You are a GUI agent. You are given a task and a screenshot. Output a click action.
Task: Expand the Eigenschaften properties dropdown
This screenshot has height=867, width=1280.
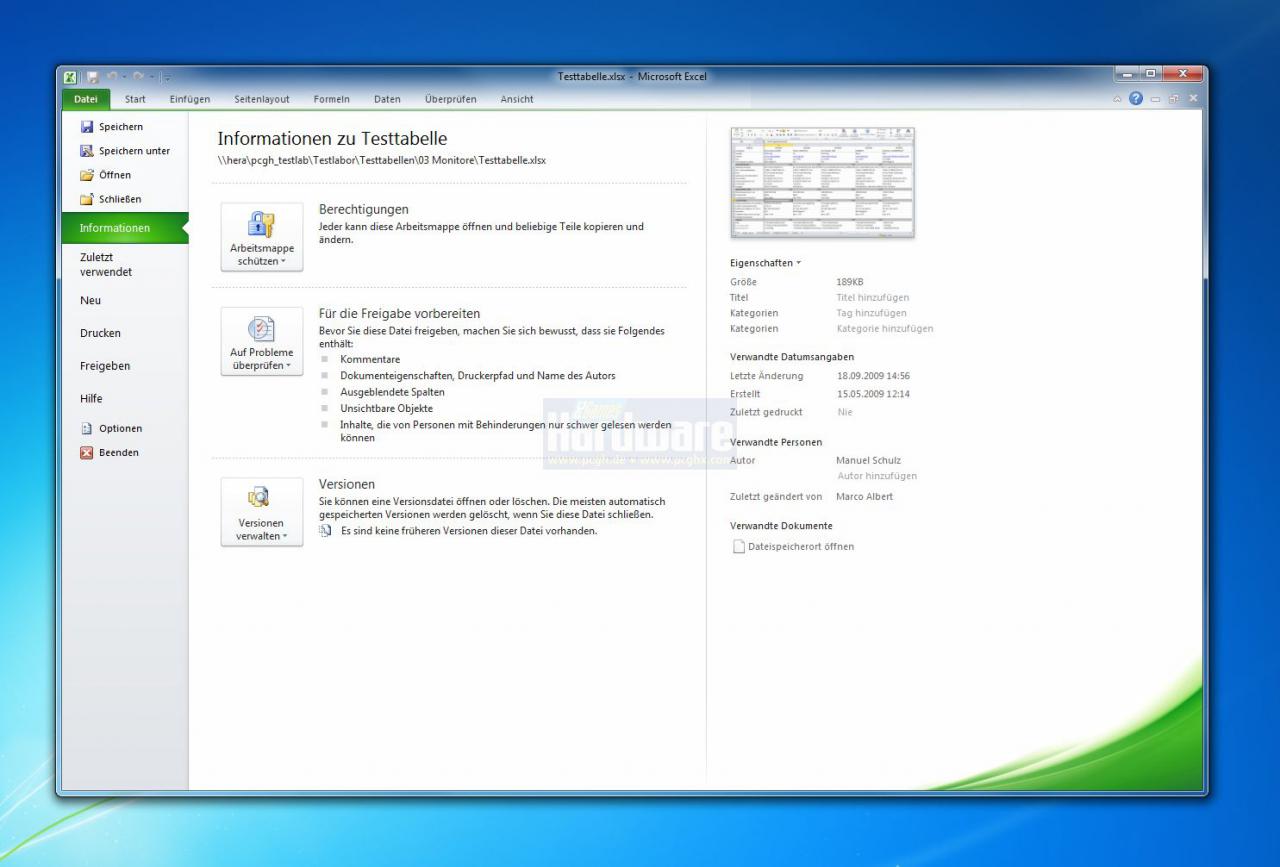[766, 263]
